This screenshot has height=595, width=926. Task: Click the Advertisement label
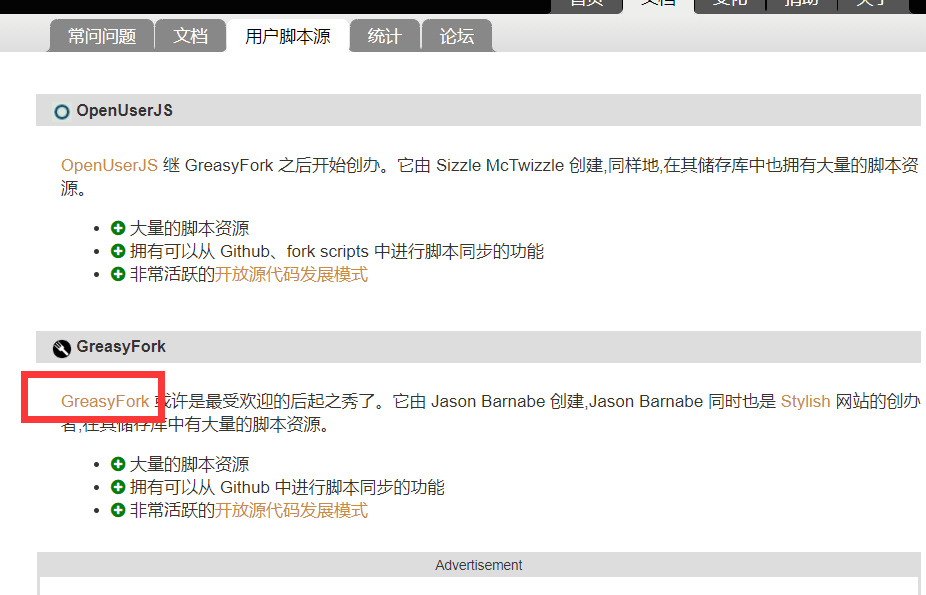(478, 565)
